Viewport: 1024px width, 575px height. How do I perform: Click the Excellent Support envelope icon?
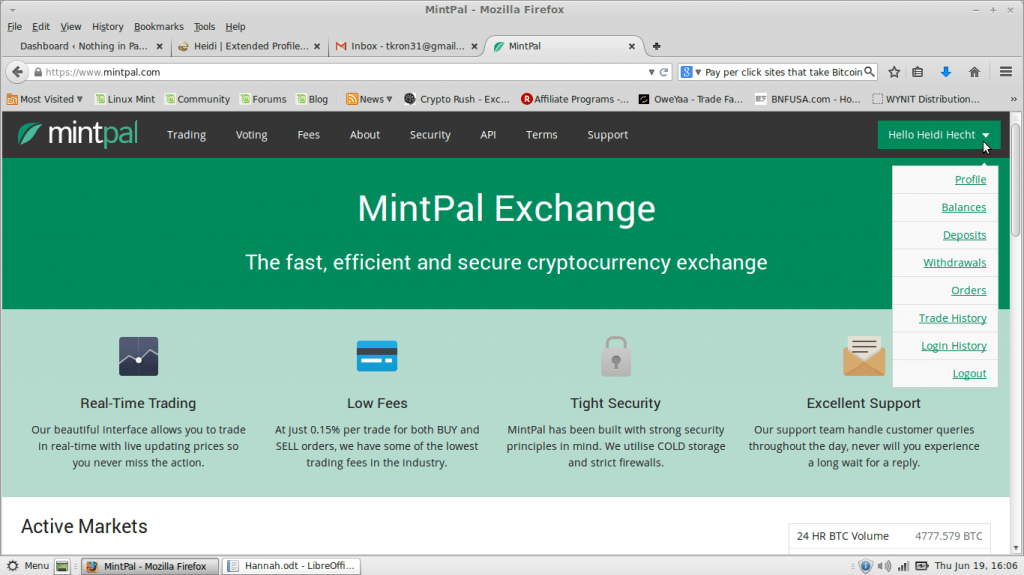(863, 356)
